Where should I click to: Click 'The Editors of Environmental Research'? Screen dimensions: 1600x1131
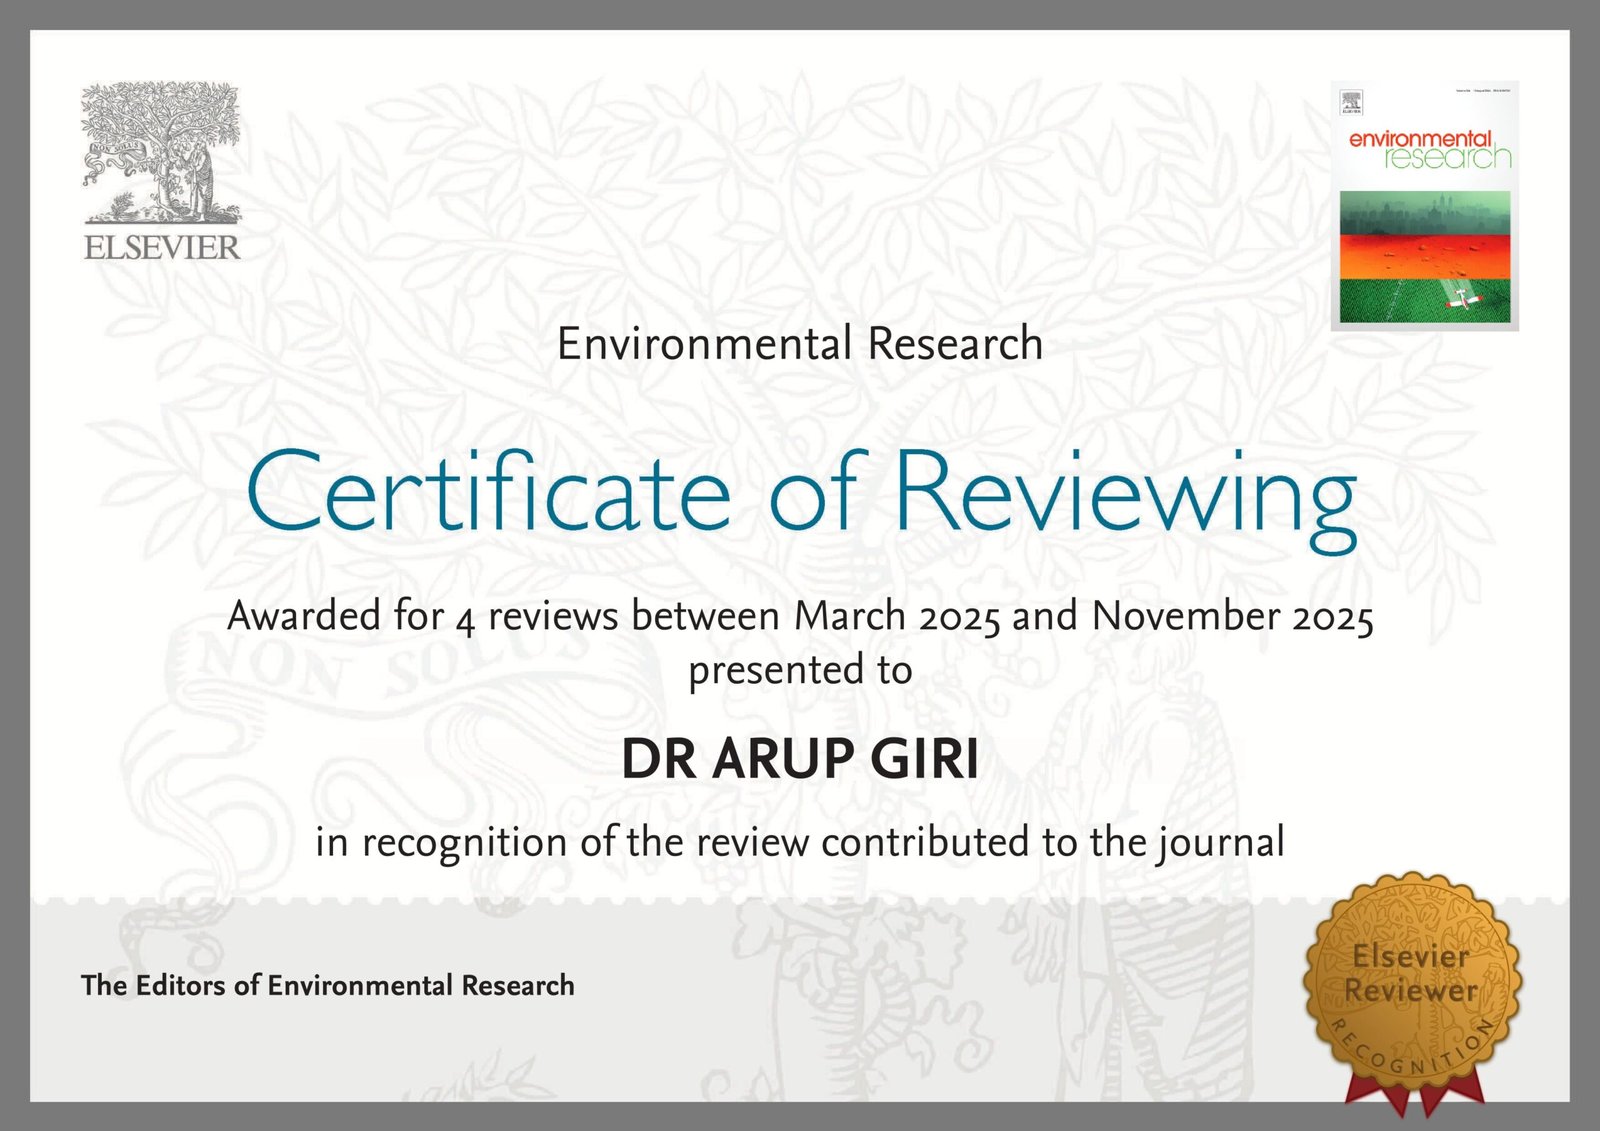point(328,985)
